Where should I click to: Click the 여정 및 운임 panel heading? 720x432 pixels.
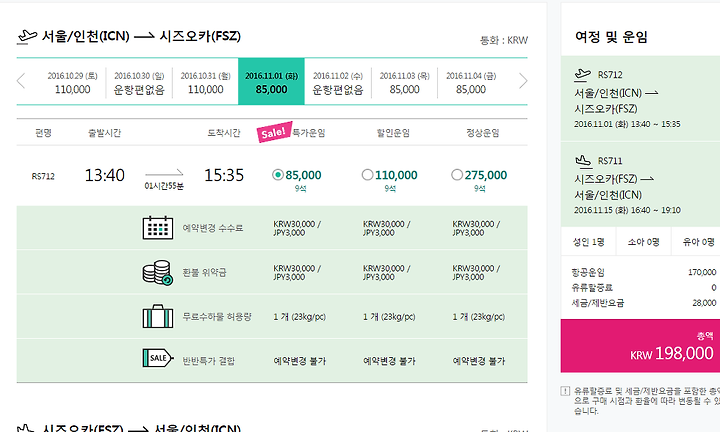point(611,37)
